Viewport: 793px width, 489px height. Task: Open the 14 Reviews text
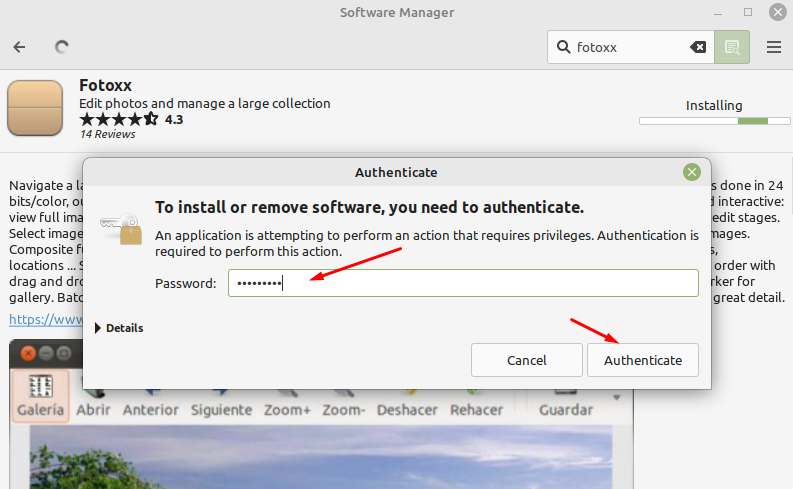tap(107, 134)
